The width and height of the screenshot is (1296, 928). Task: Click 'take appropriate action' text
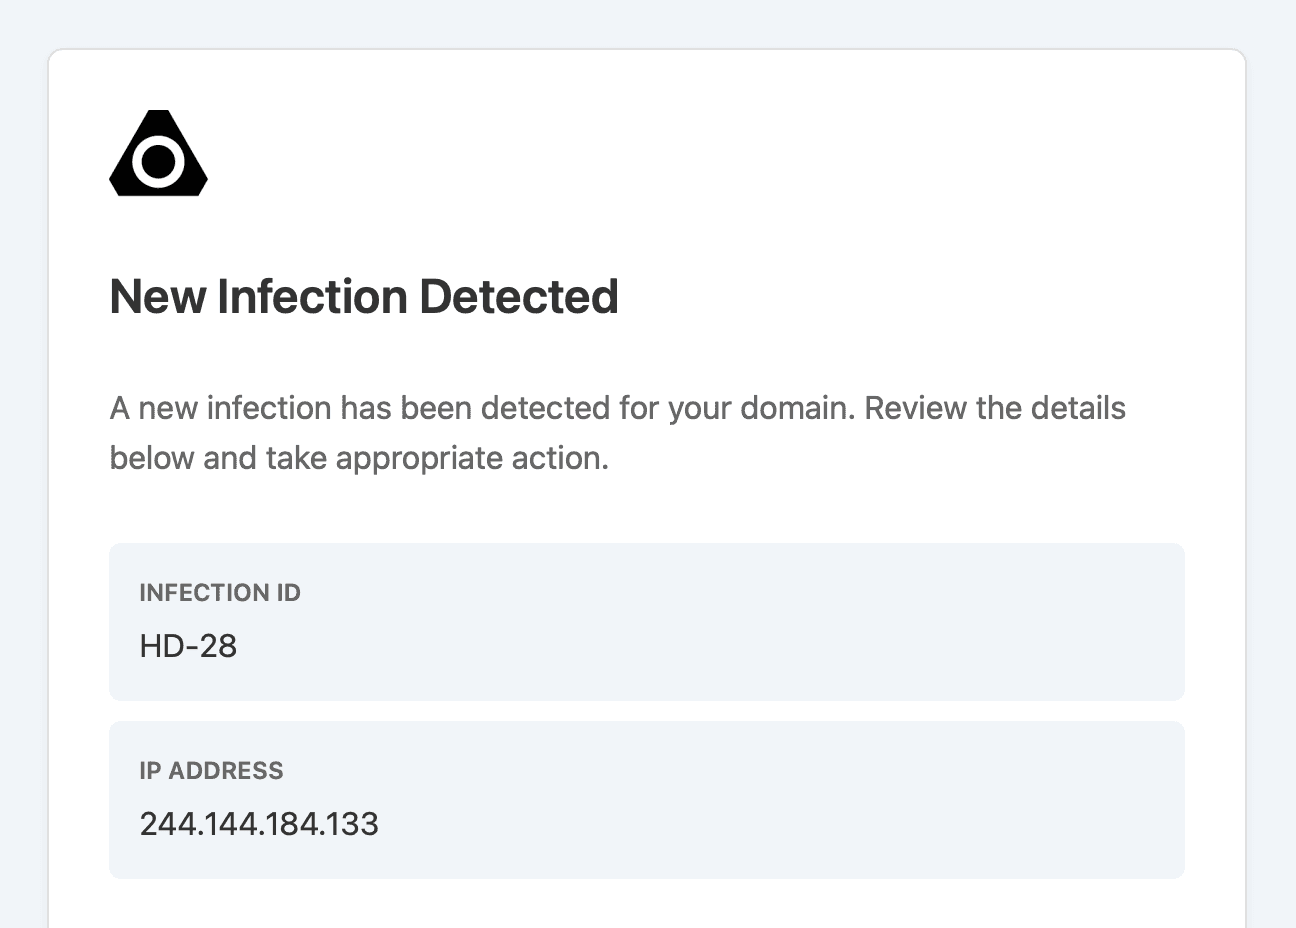[x=435, y=458]
